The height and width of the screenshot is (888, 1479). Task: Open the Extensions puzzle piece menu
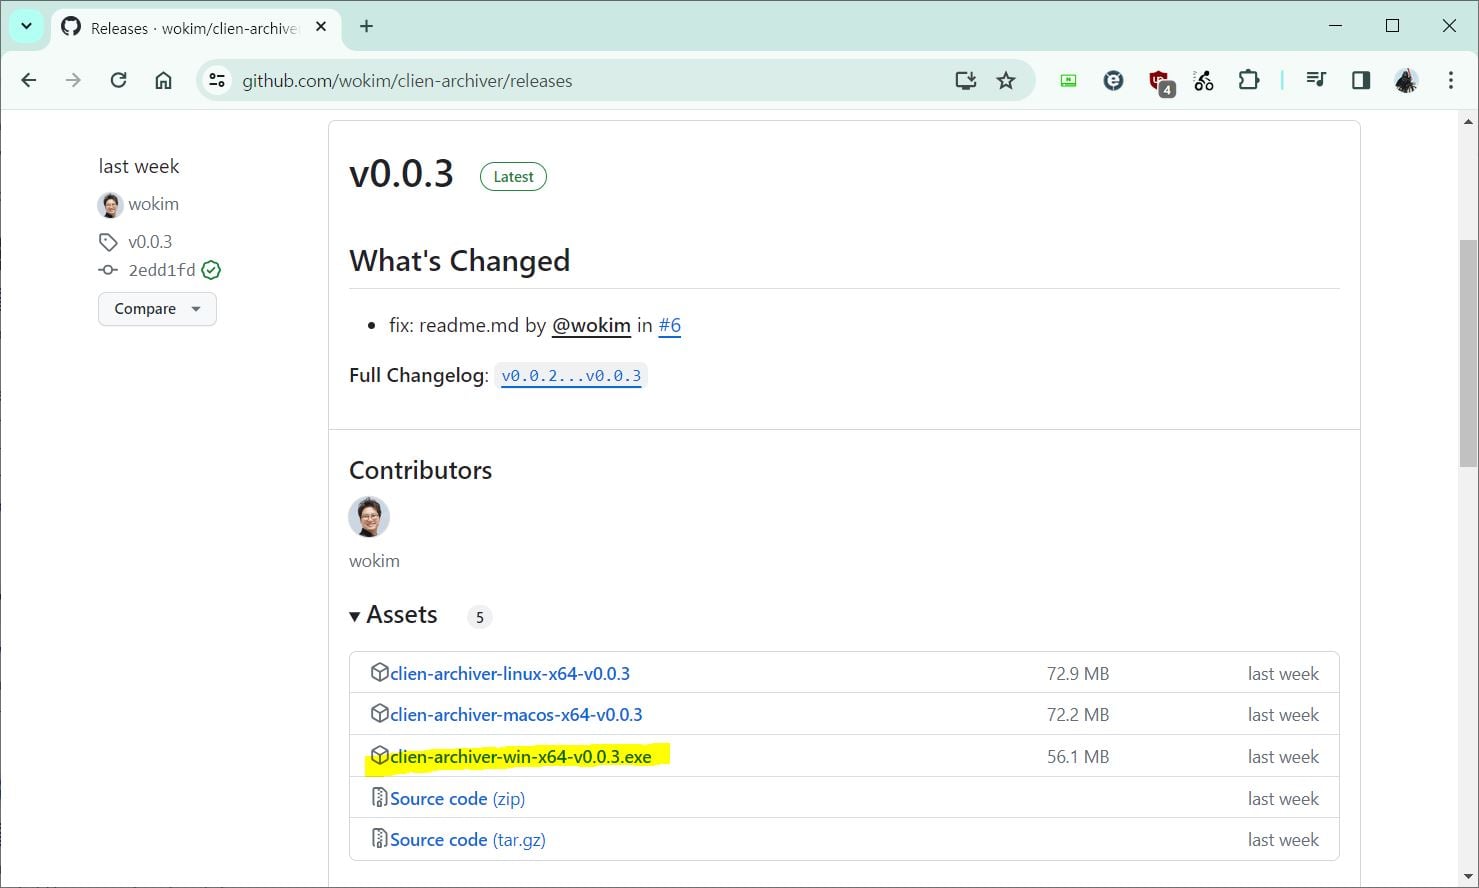[1249, 80]
